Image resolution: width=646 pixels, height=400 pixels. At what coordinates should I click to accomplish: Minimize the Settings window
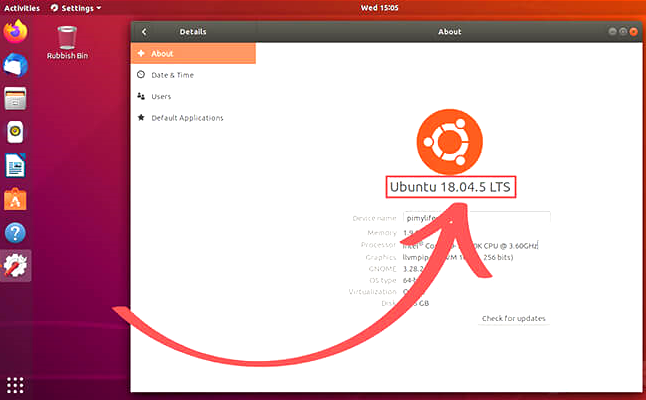coord(612,31)
